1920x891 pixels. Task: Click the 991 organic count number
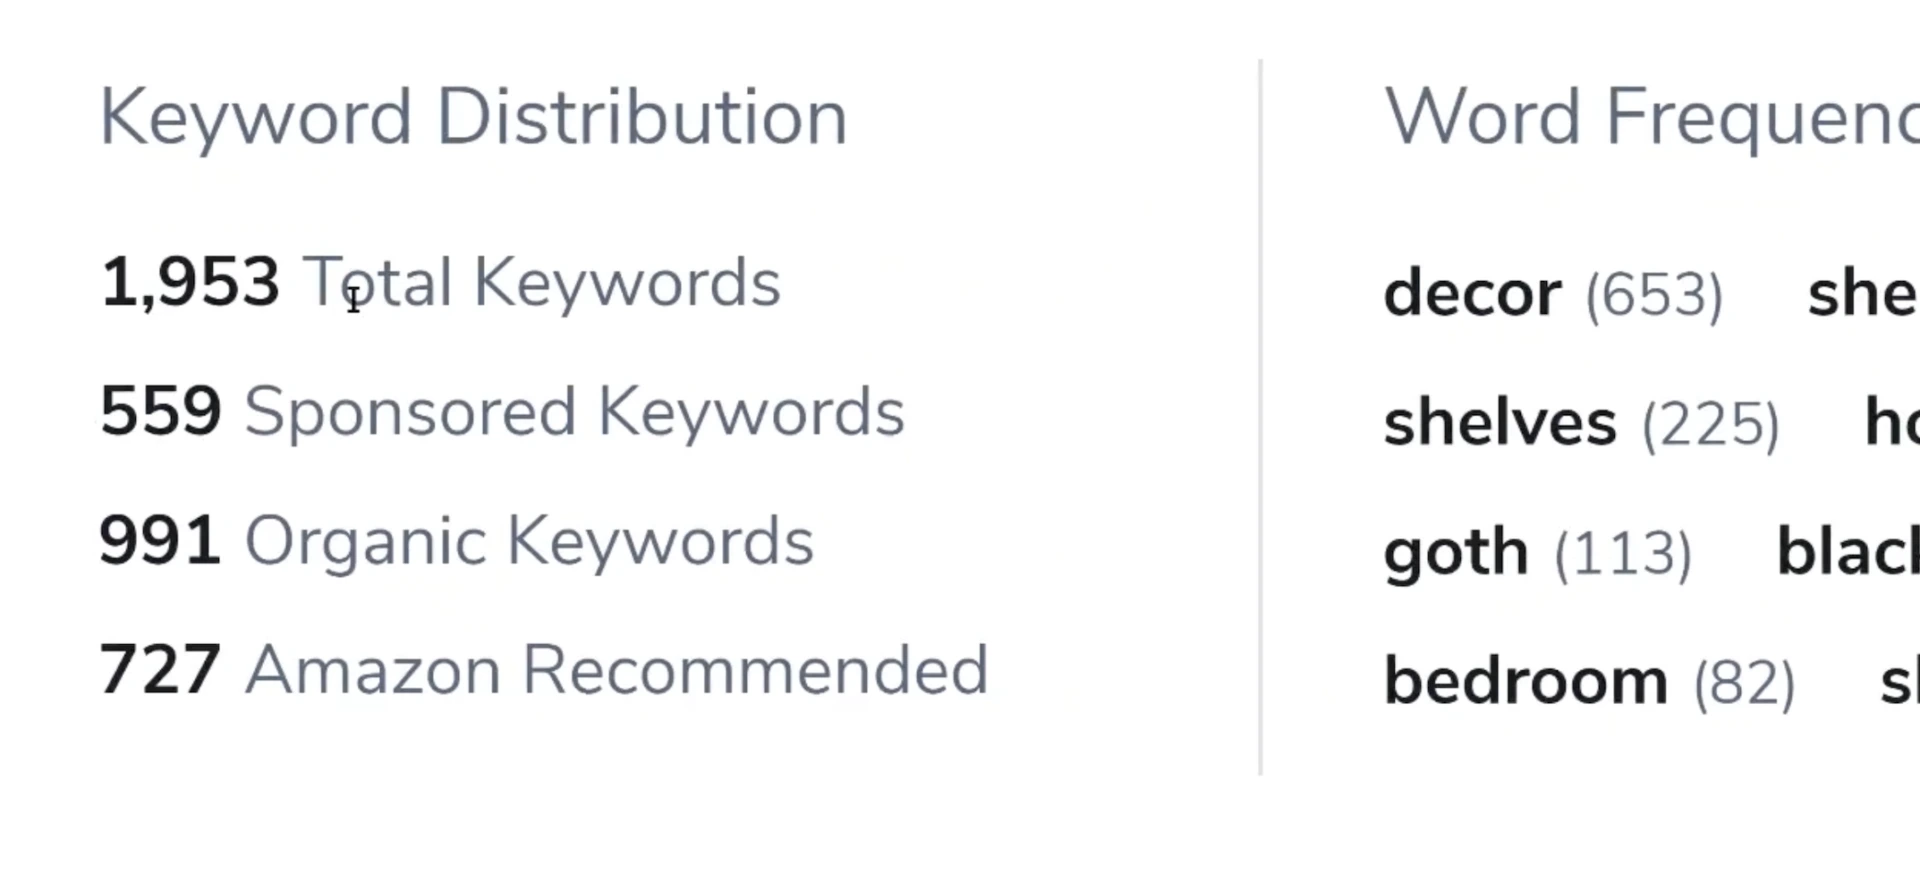click(x=160, y=540)
